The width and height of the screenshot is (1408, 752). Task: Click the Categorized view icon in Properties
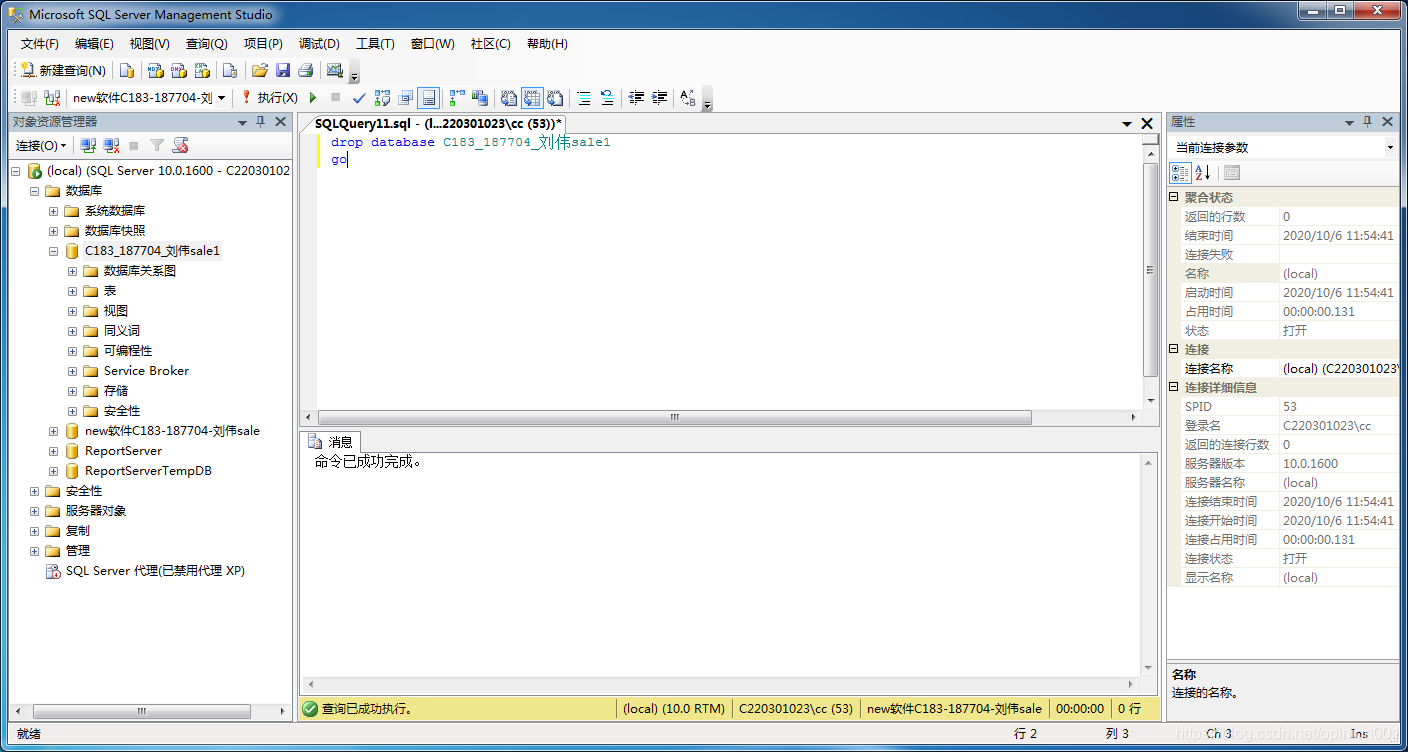[x=1180, y=173]
